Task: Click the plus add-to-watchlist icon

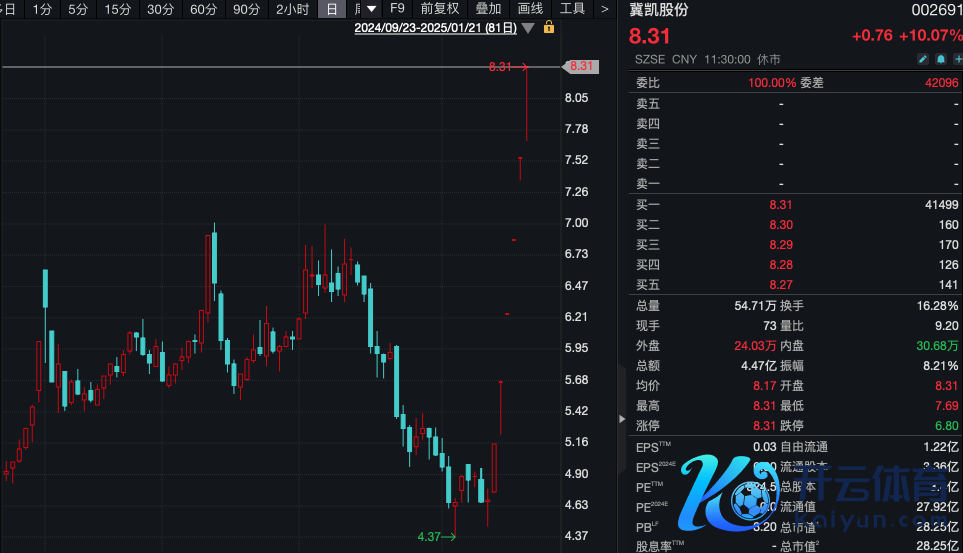Action: coord(957,60)
